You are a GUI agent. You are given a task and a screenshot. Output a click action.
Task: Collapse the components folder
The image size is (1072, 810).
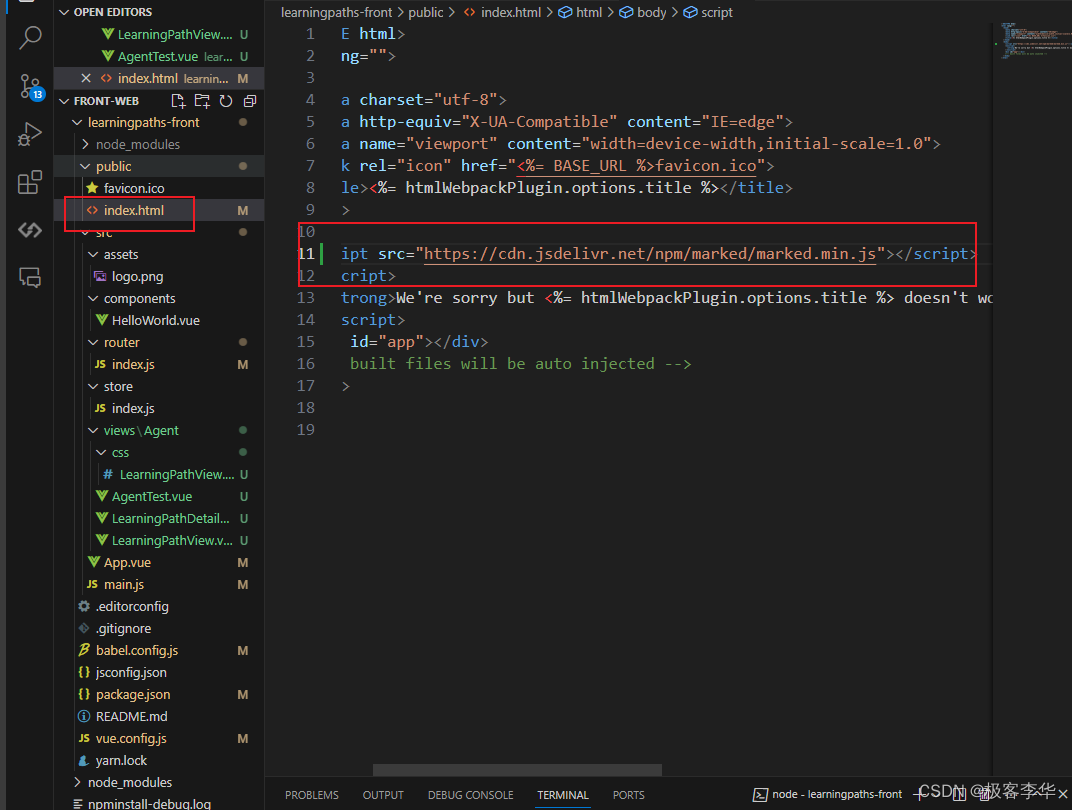(x=94, y=299)
